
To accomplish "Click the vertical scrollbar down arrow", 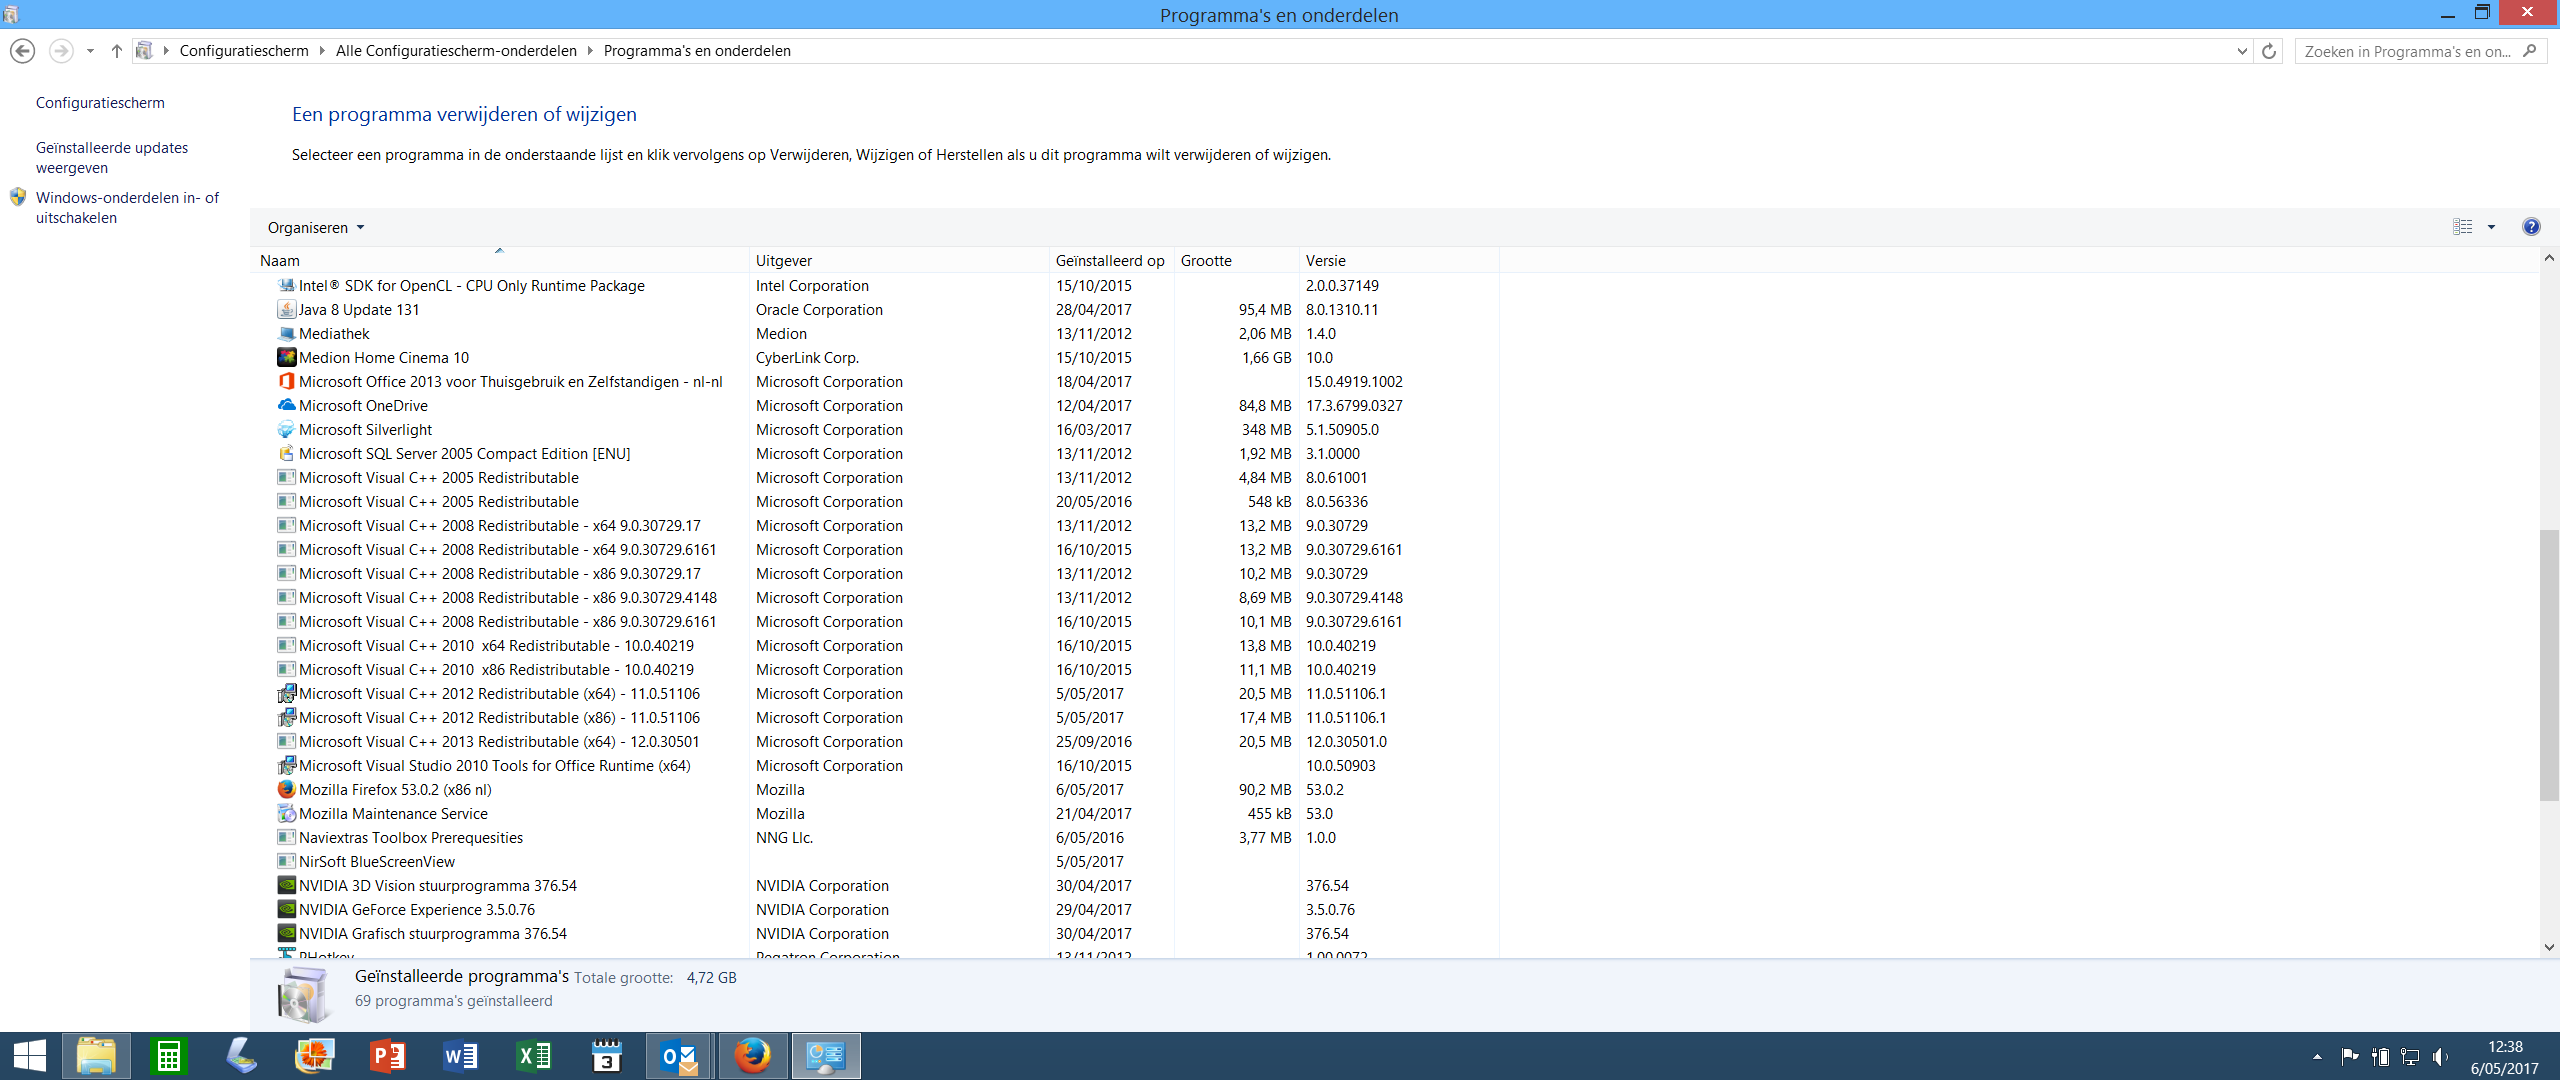I will point(2549,947).
